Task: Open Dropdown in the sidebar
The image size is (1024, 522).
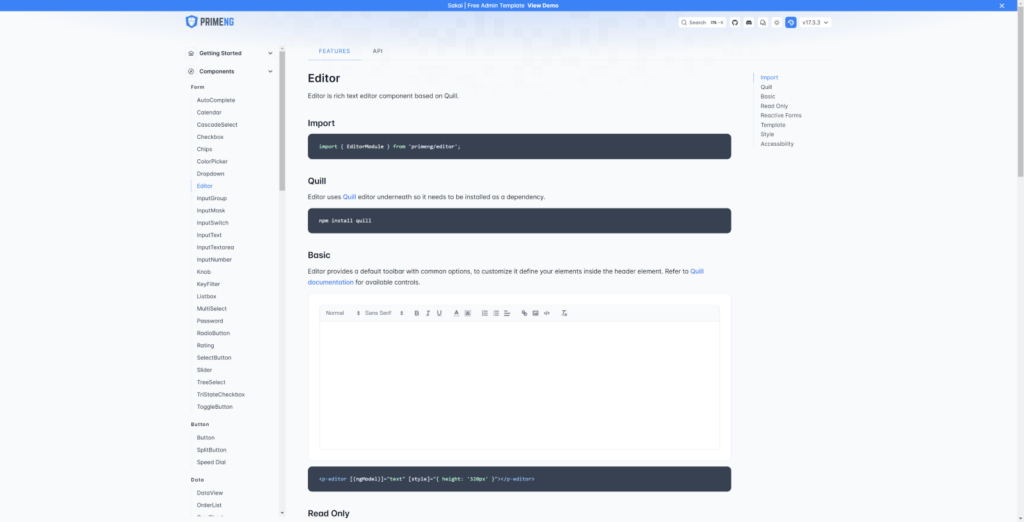Action: (210, 174)
